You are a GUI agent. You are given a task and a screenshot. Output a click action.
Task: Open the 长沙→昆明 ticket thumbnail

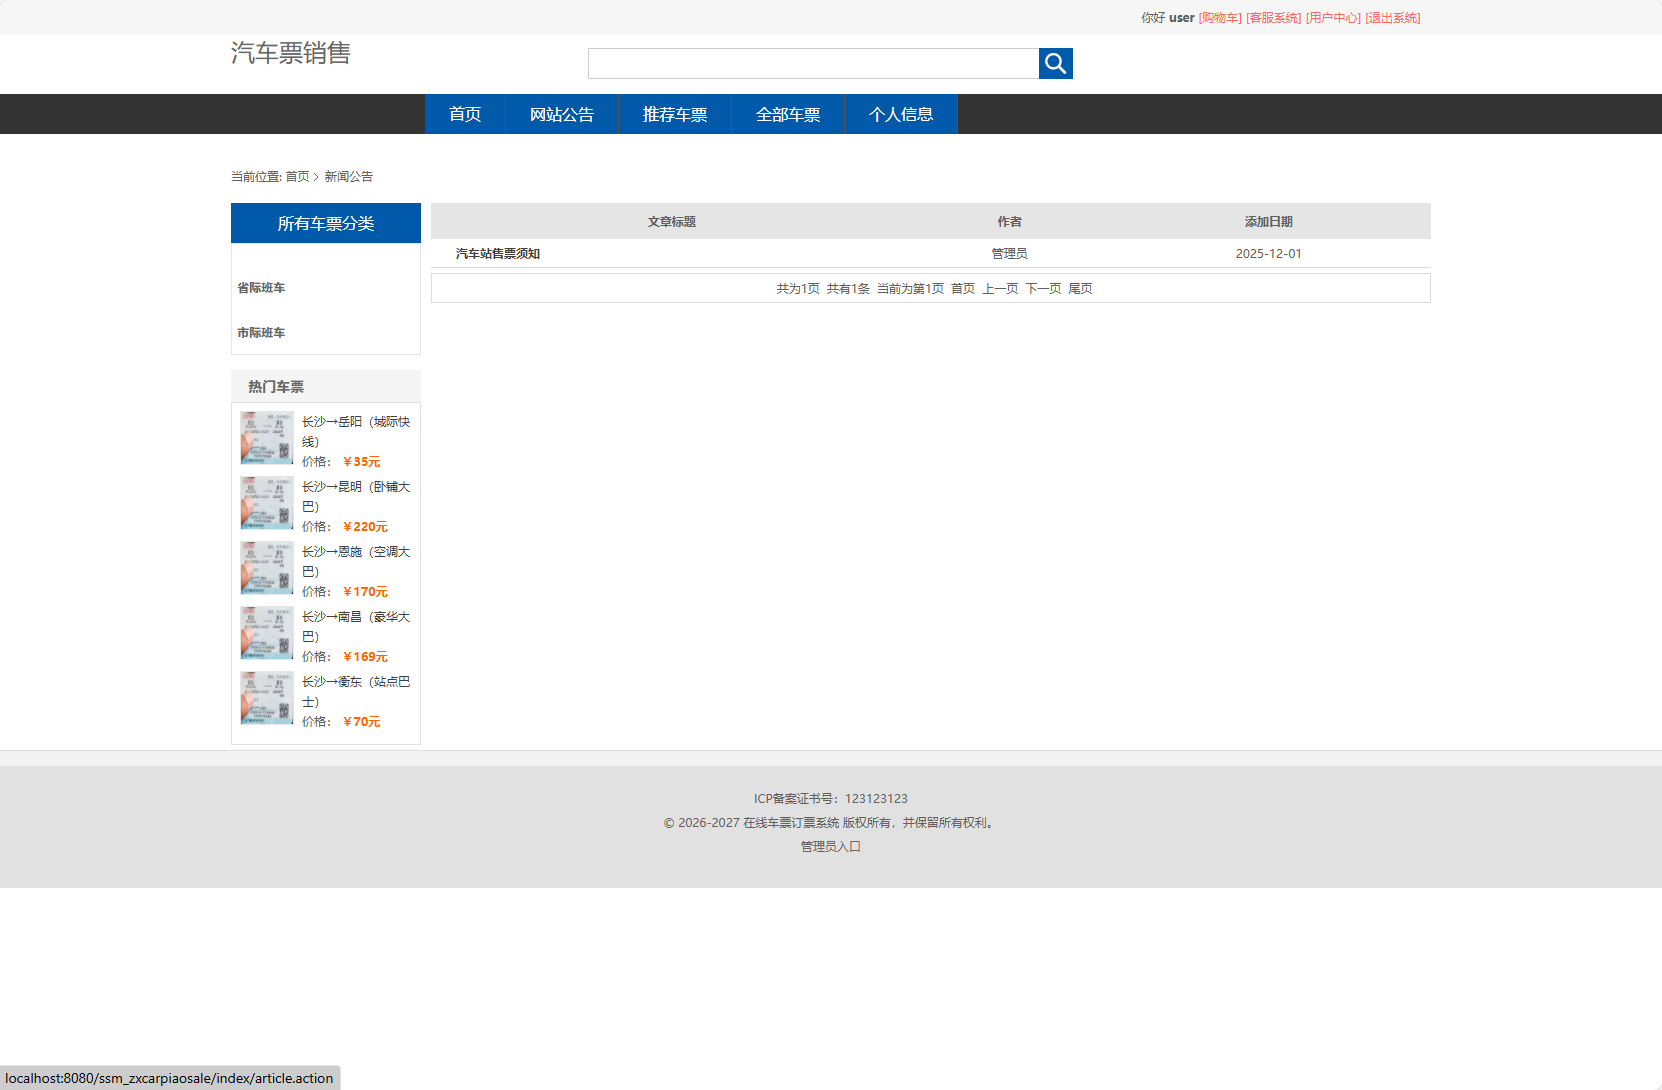point(267,503)
